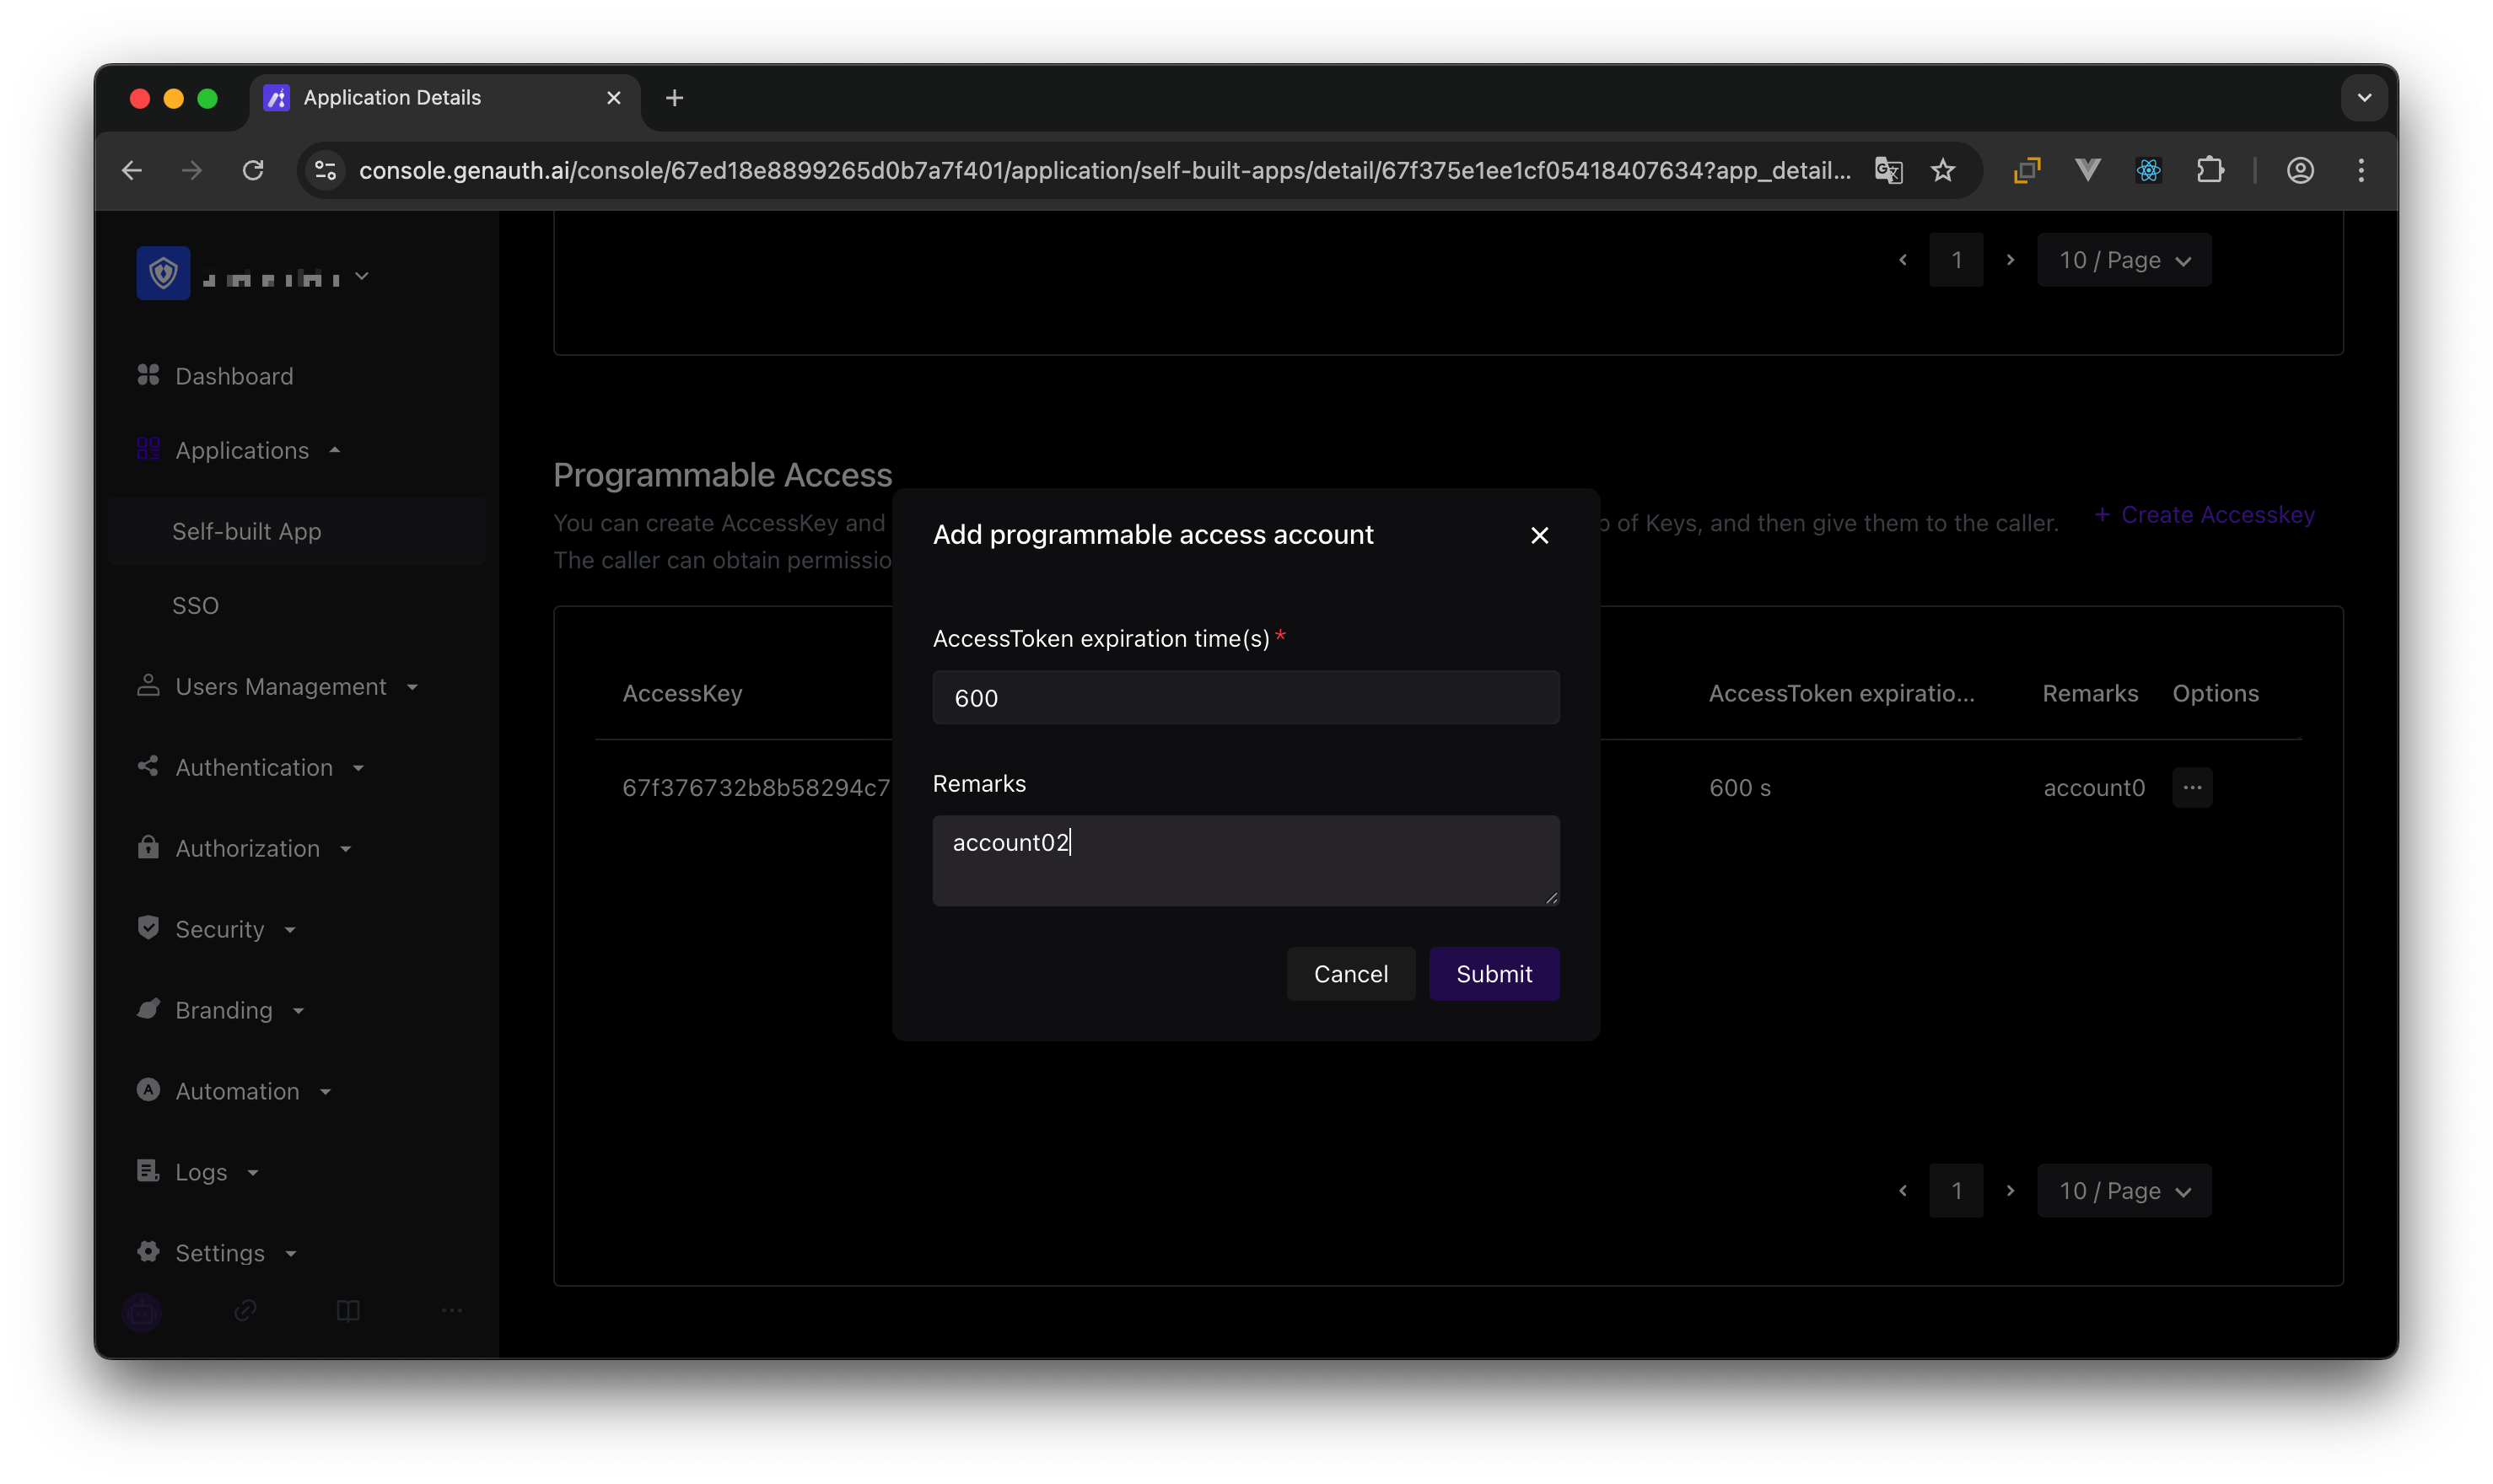Open Dashboard in the sidebar

[234, 376]
